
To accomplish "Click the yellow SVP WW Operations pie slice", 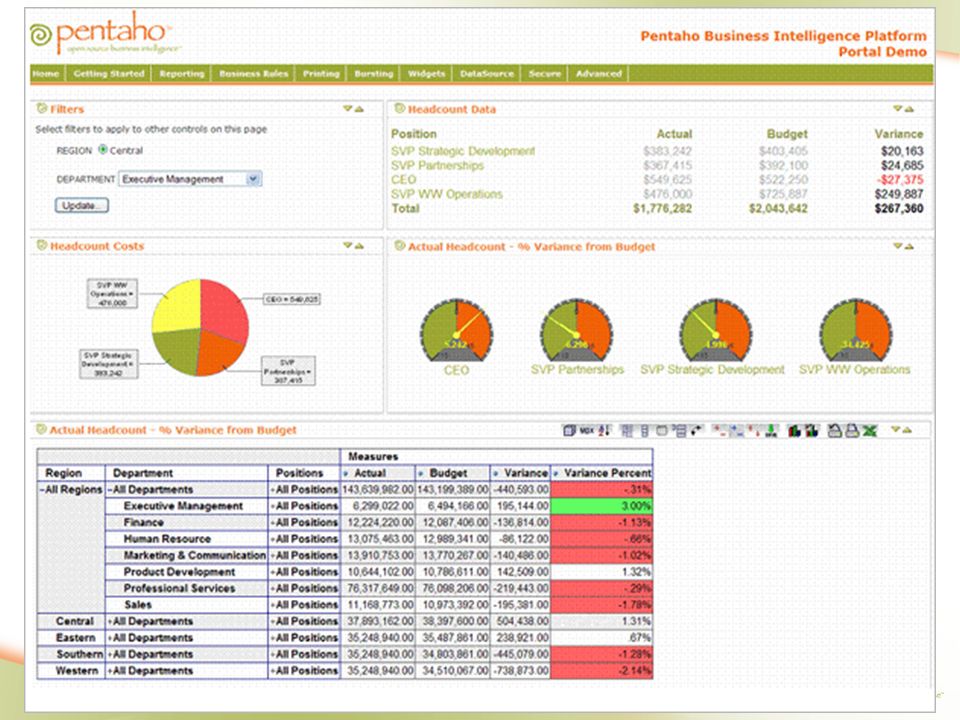I will [x=179, y=307].
